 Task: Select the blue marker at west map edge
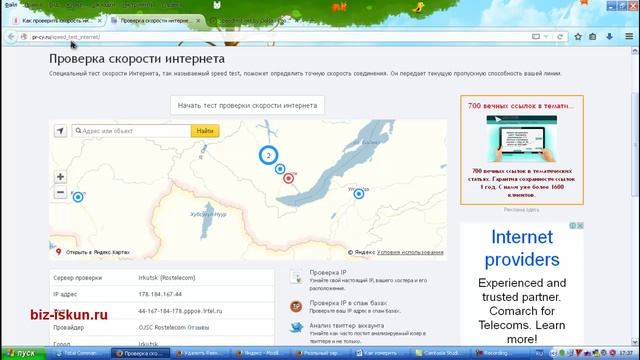[78, 197]
